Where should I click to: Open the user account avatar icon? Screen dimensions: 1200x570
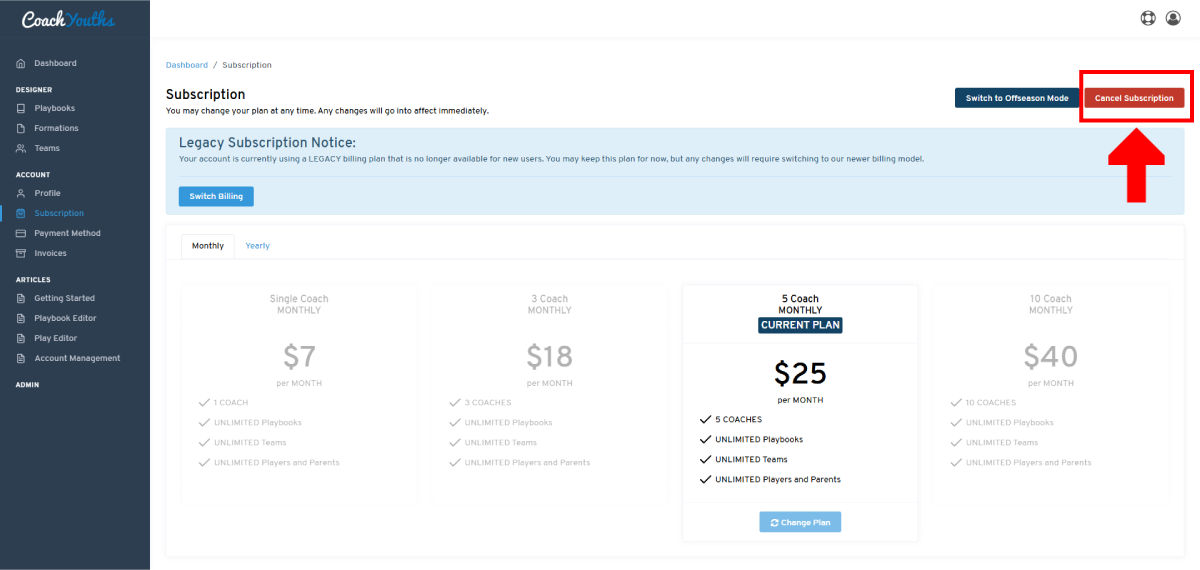(1173, 18)
